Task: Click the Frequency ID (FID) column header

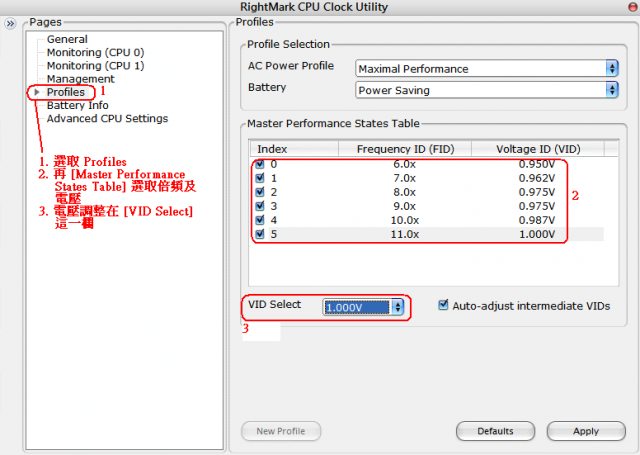Action: (405, 149)
